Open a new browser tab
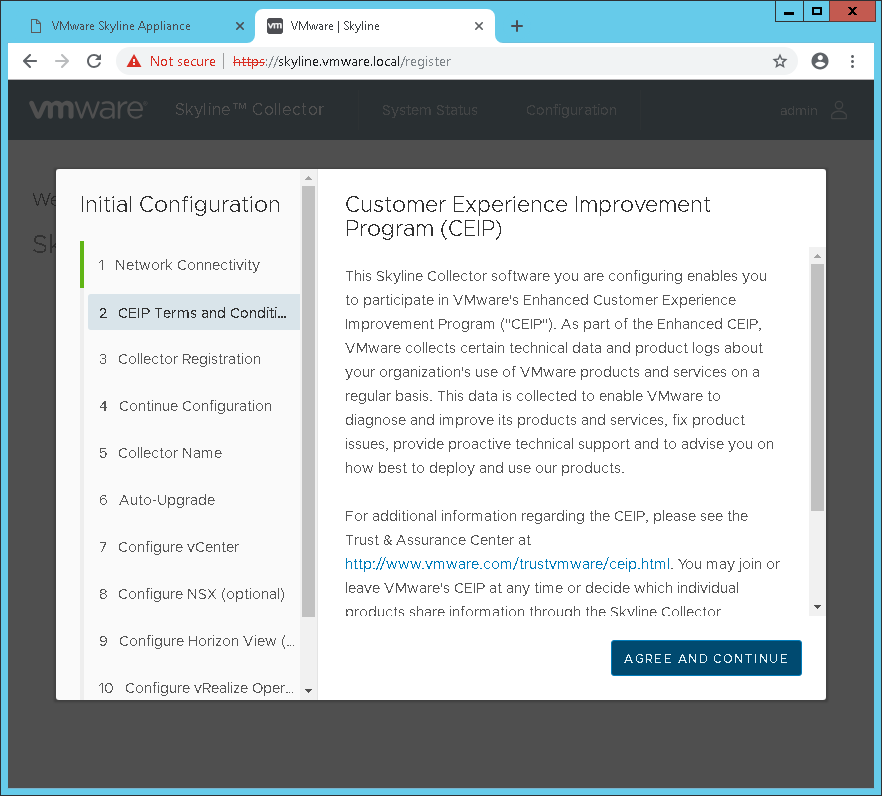This screenshot has height=796, width=882. [517, 26]
